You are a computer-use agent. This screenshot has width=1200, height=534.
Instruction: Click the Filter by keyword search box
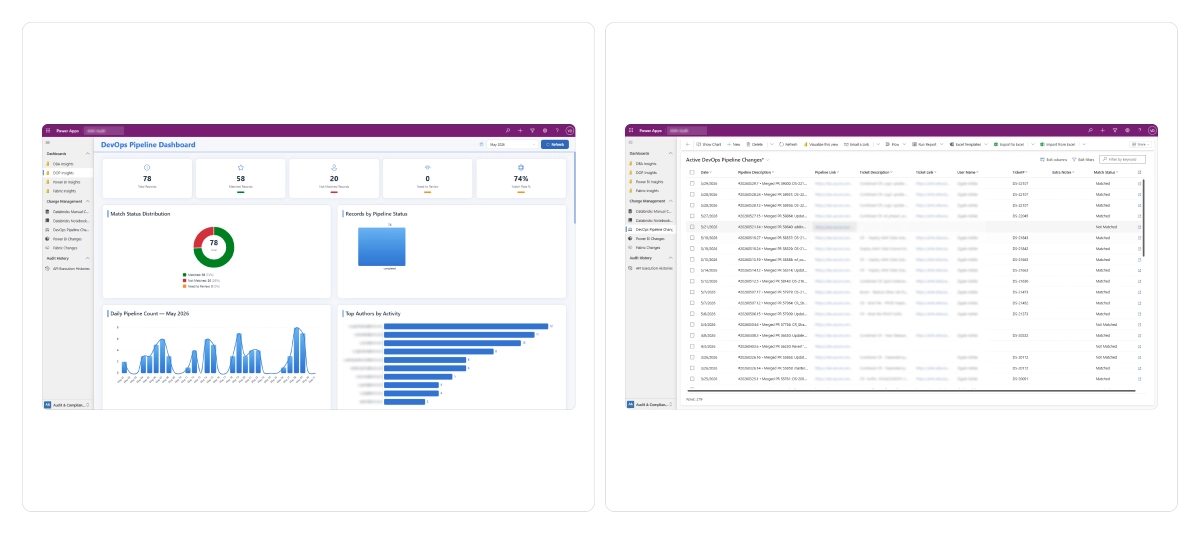(1123, 160)
